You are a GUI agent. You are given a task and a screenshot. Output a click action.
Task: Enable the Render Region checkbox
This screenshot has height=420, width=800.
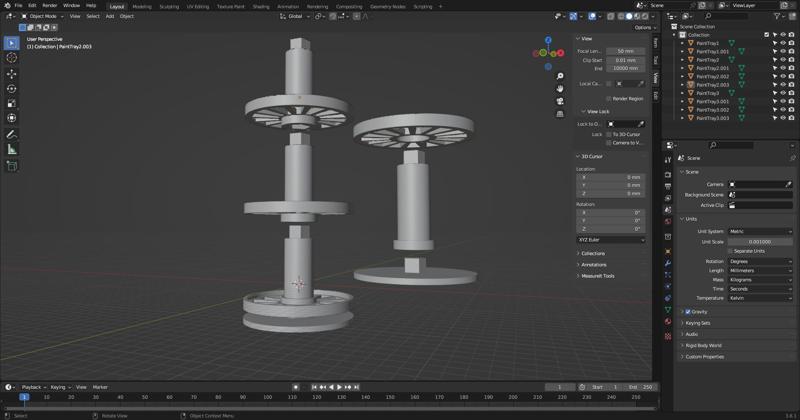point(609,98)
